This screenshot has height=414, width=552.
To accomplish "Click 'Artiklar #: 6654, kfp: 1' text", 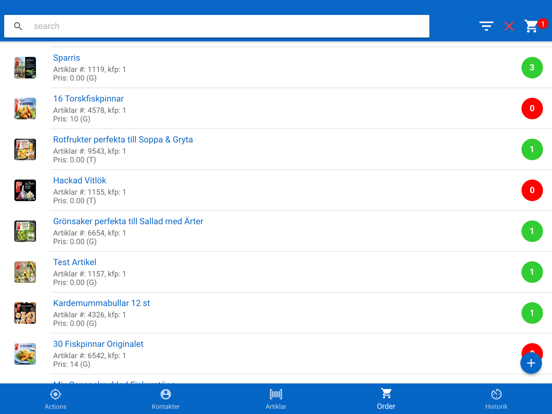I will pyautogui.click(x=89, y=233).
